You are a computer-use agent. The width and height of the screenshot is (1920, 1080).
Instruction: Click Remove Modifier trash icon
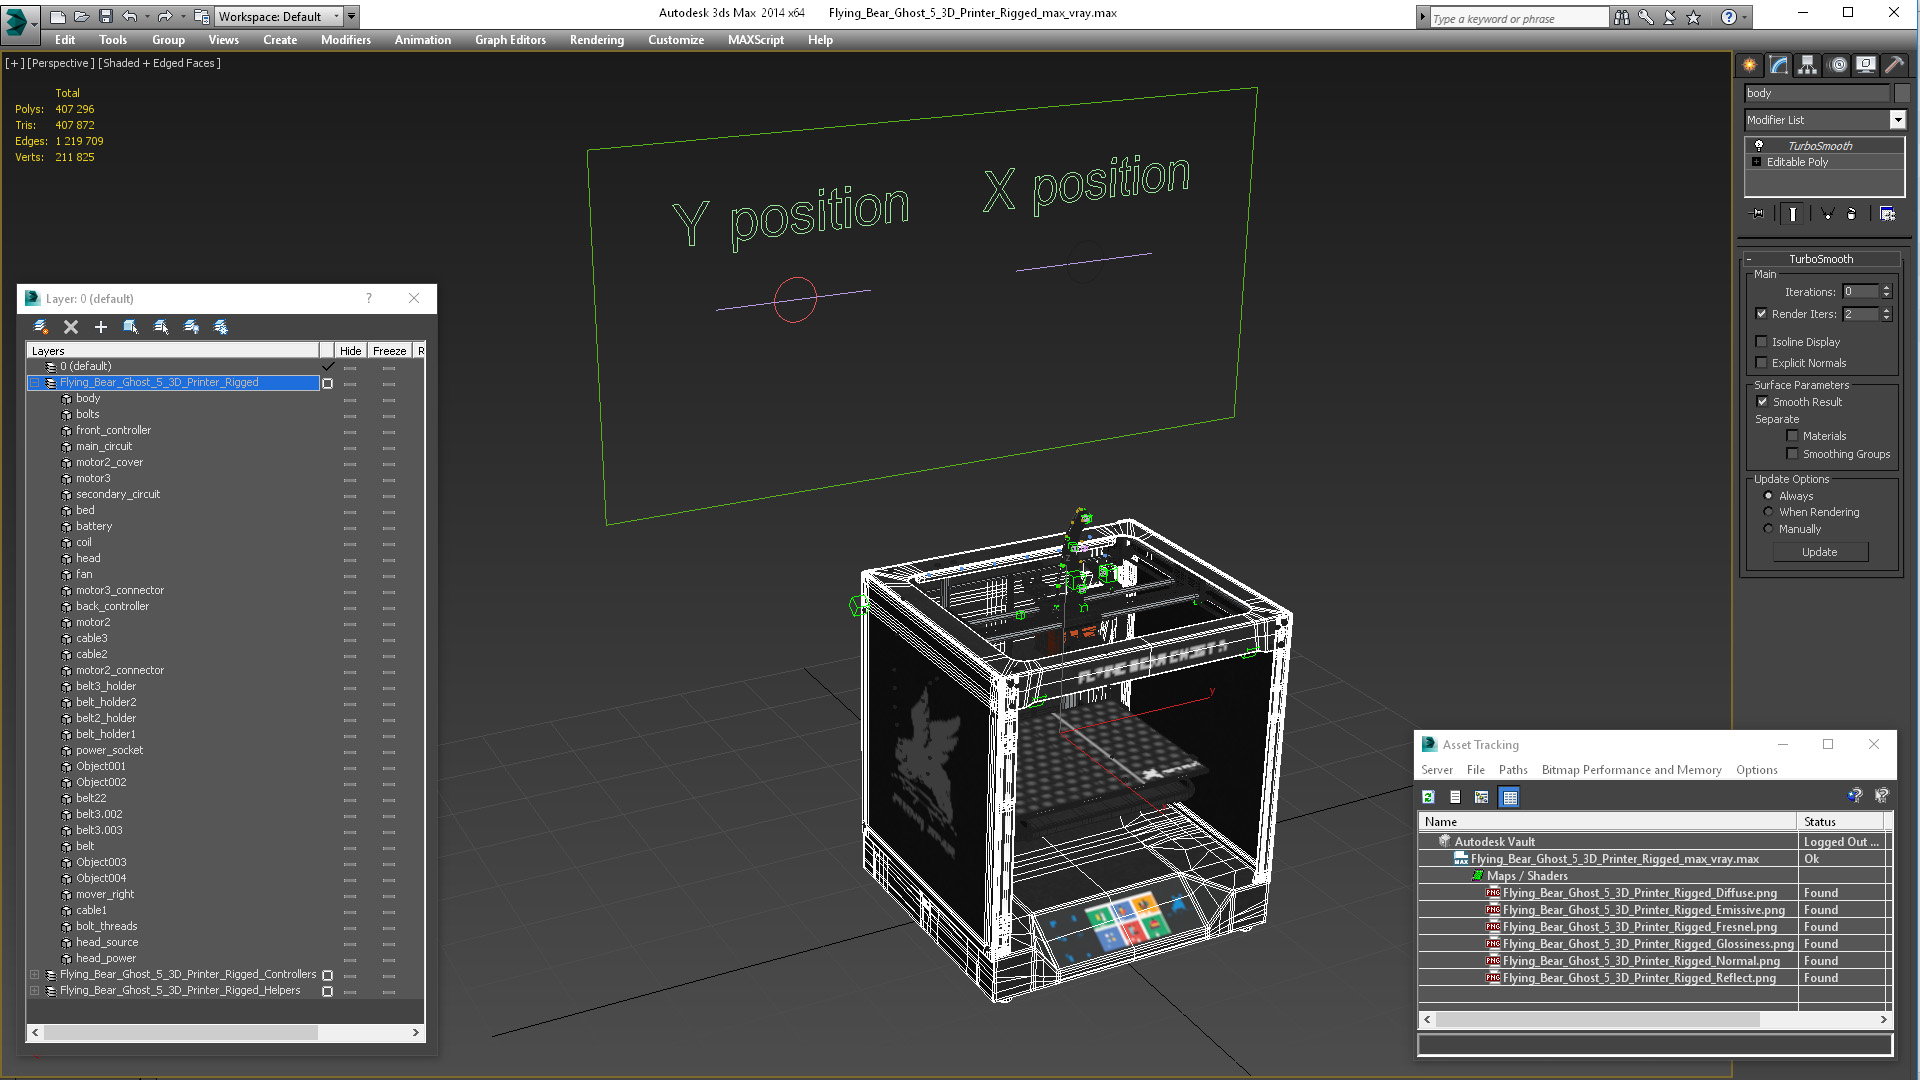pyautogui.click(x=1851, y=214)
